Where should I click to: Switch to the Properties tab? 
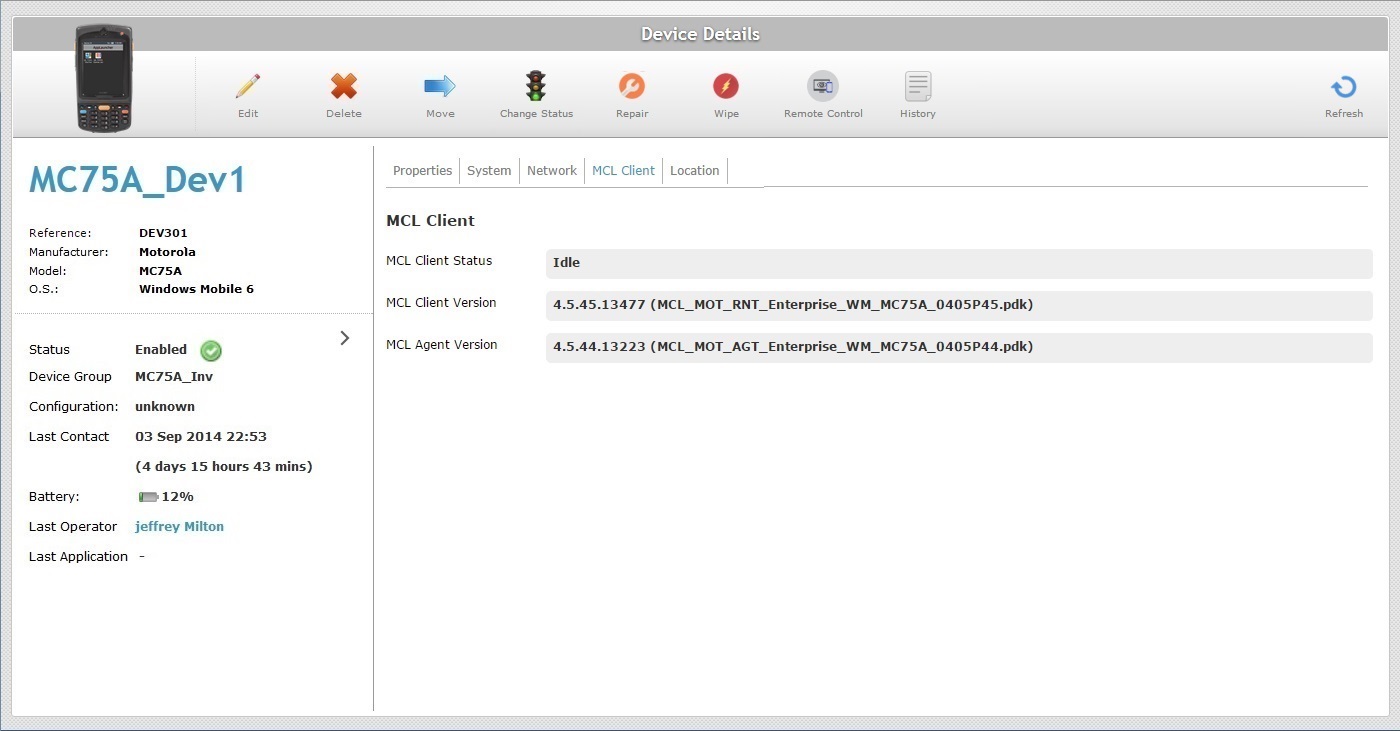click(422, 171)
